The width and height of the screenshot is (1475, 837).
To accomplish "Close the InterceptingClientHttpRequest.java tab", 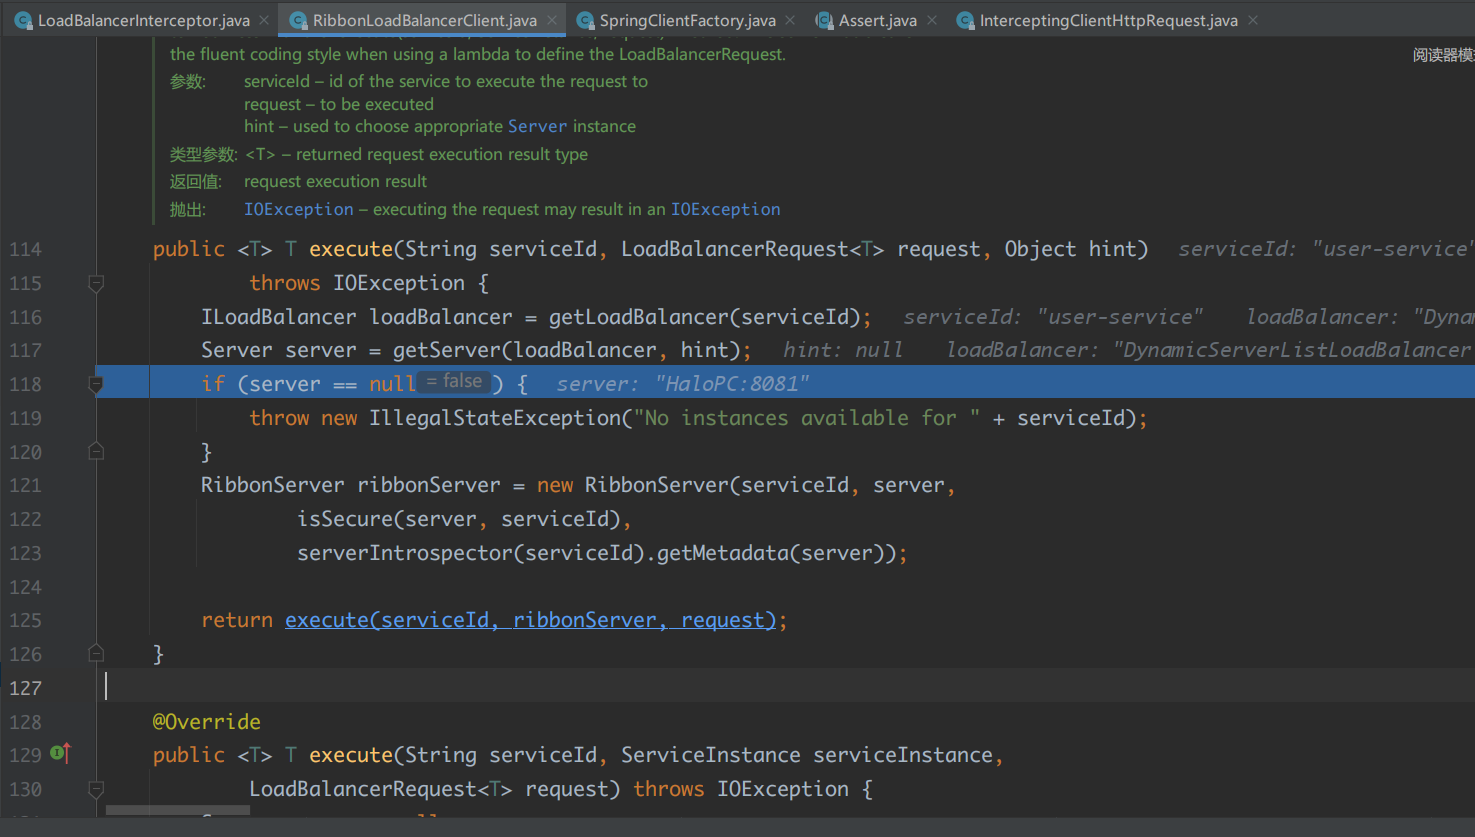I will tap(1253, 20).
